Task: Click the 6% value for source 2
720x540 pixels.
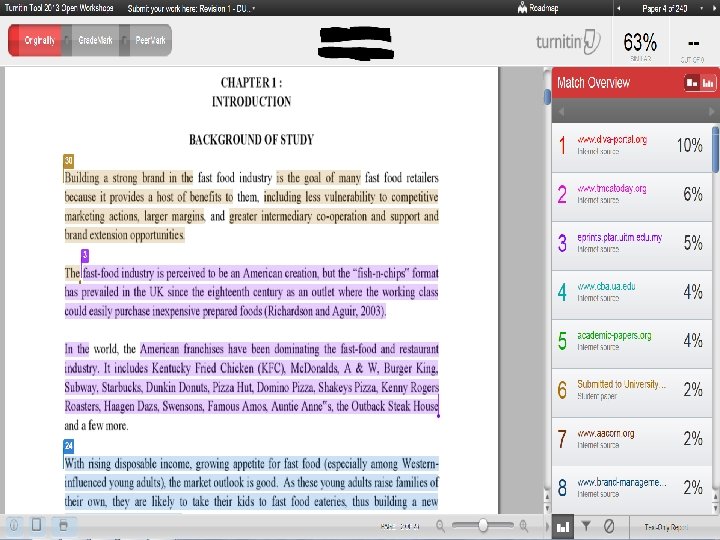Action: [693, 194]
